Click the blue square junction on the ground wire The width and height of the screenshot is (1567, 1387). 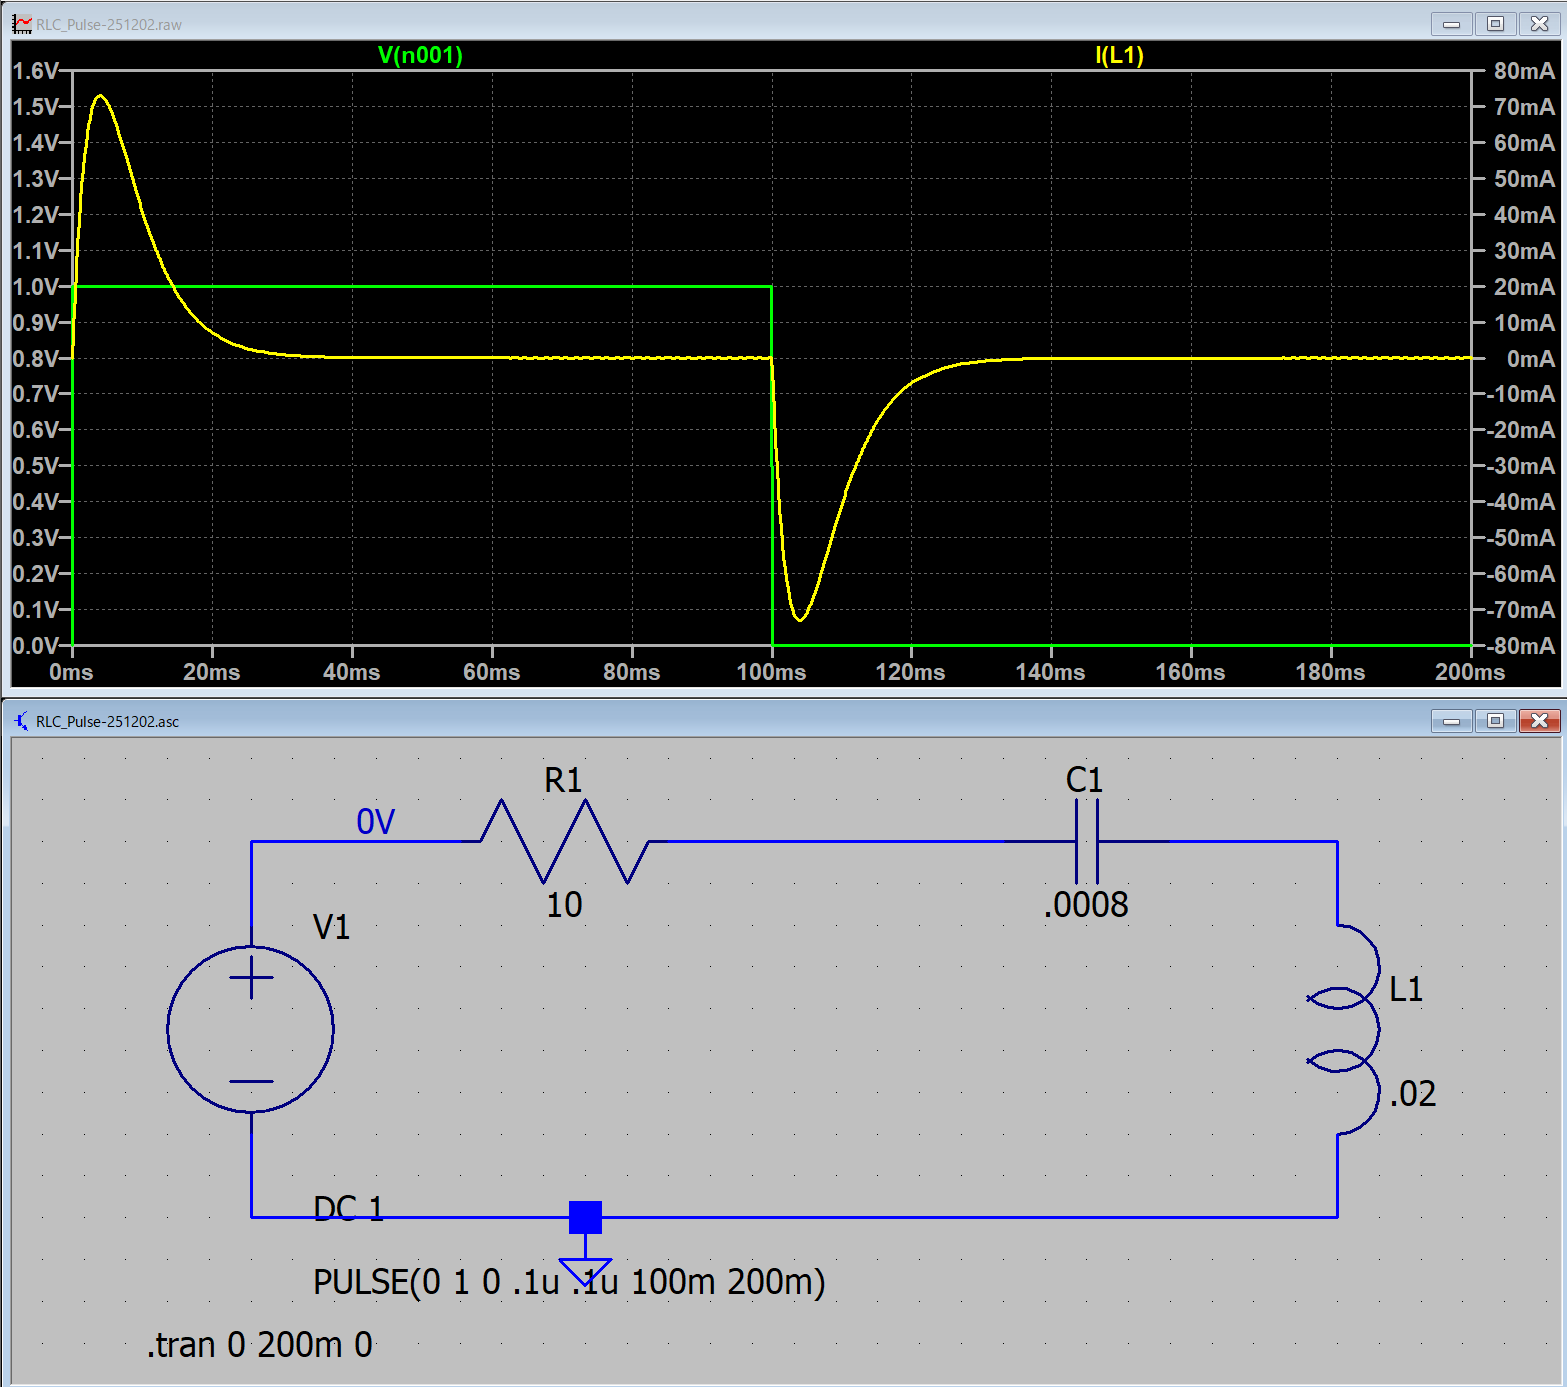pyautogui.click(x=585, y=1217)
